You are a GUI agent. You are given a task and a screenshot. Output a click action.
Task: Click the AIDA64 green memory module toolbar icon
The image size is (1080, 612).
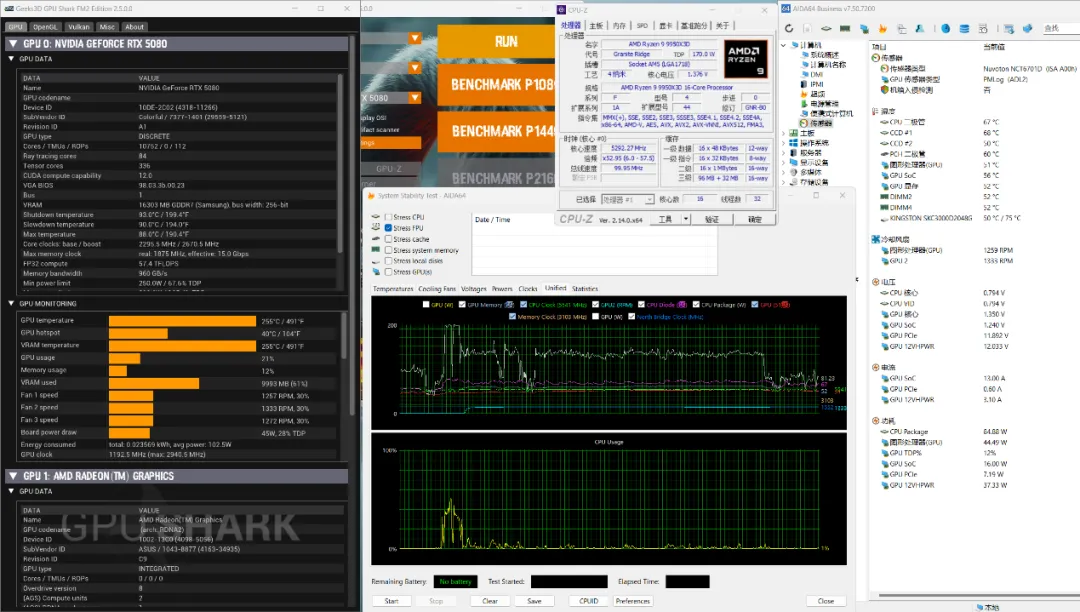845,28
